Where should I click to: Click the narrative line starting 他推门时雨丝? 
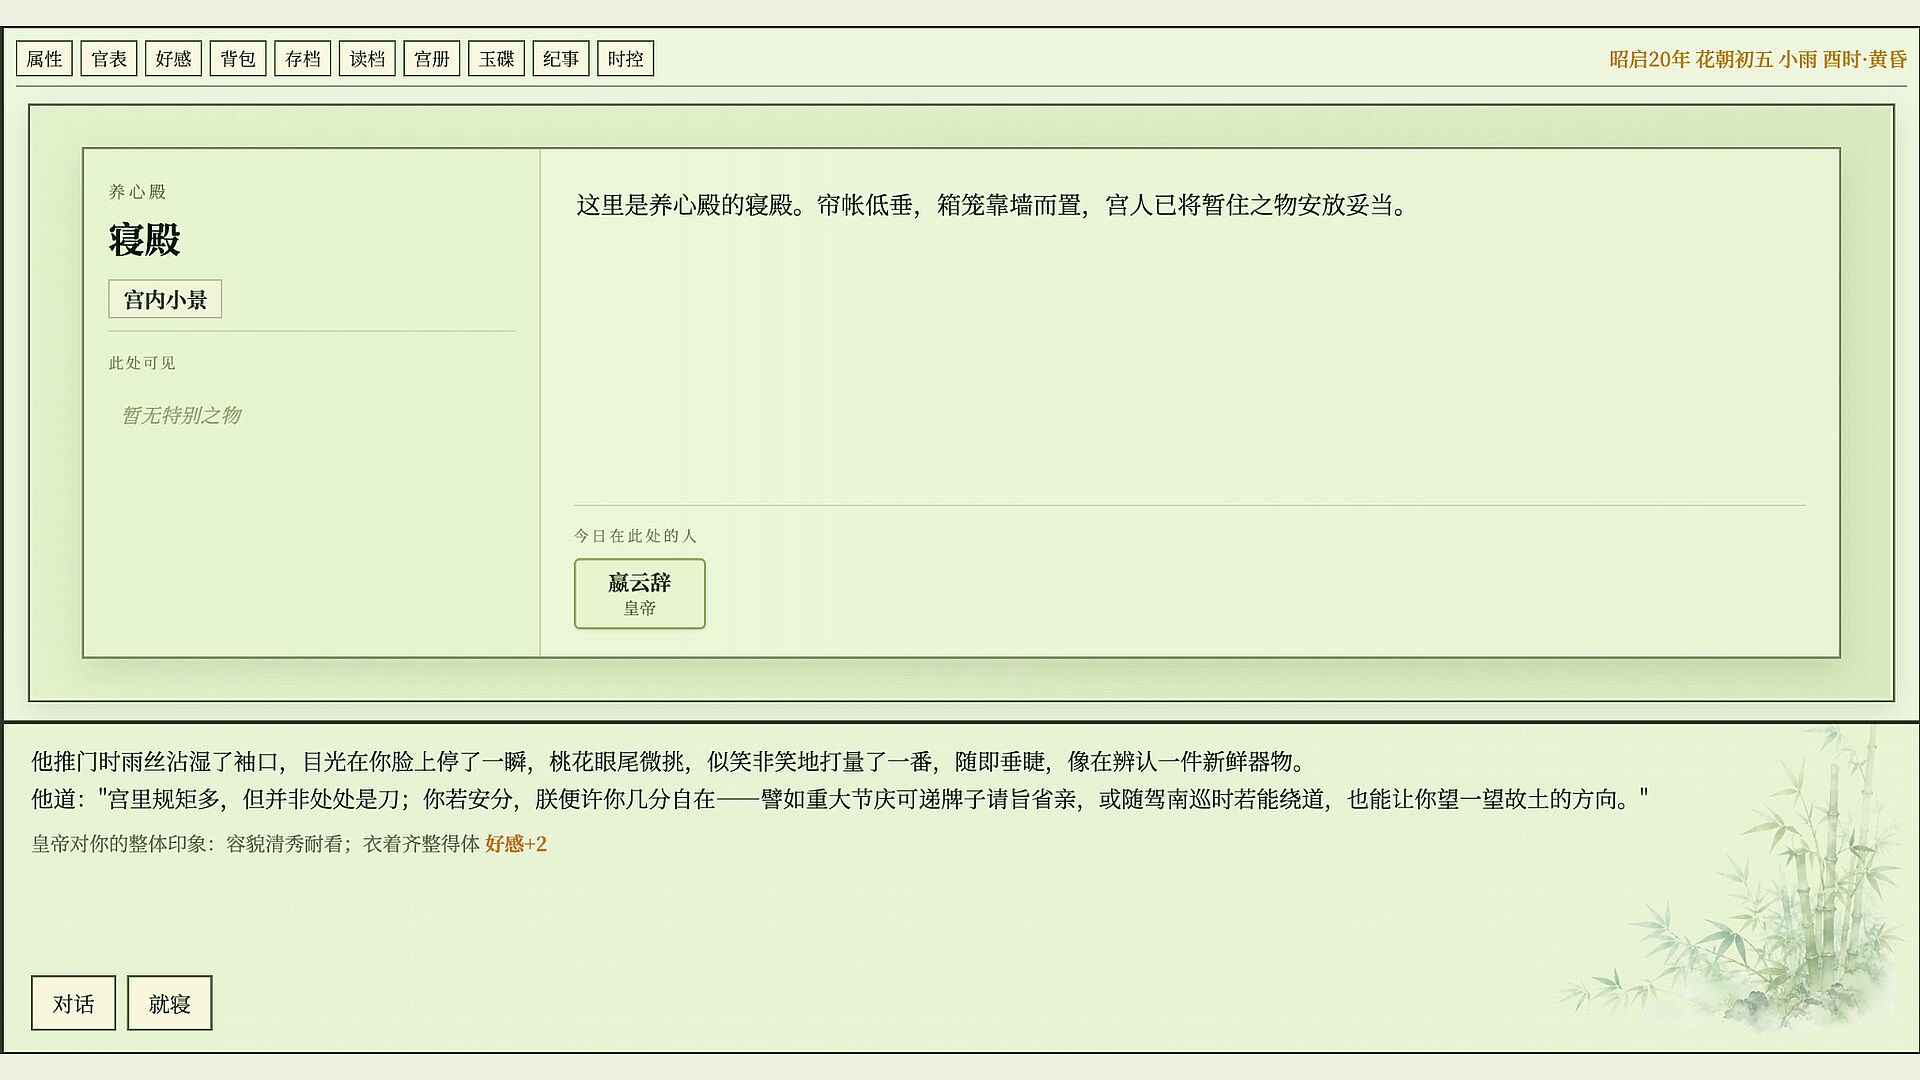click(671, 762)
